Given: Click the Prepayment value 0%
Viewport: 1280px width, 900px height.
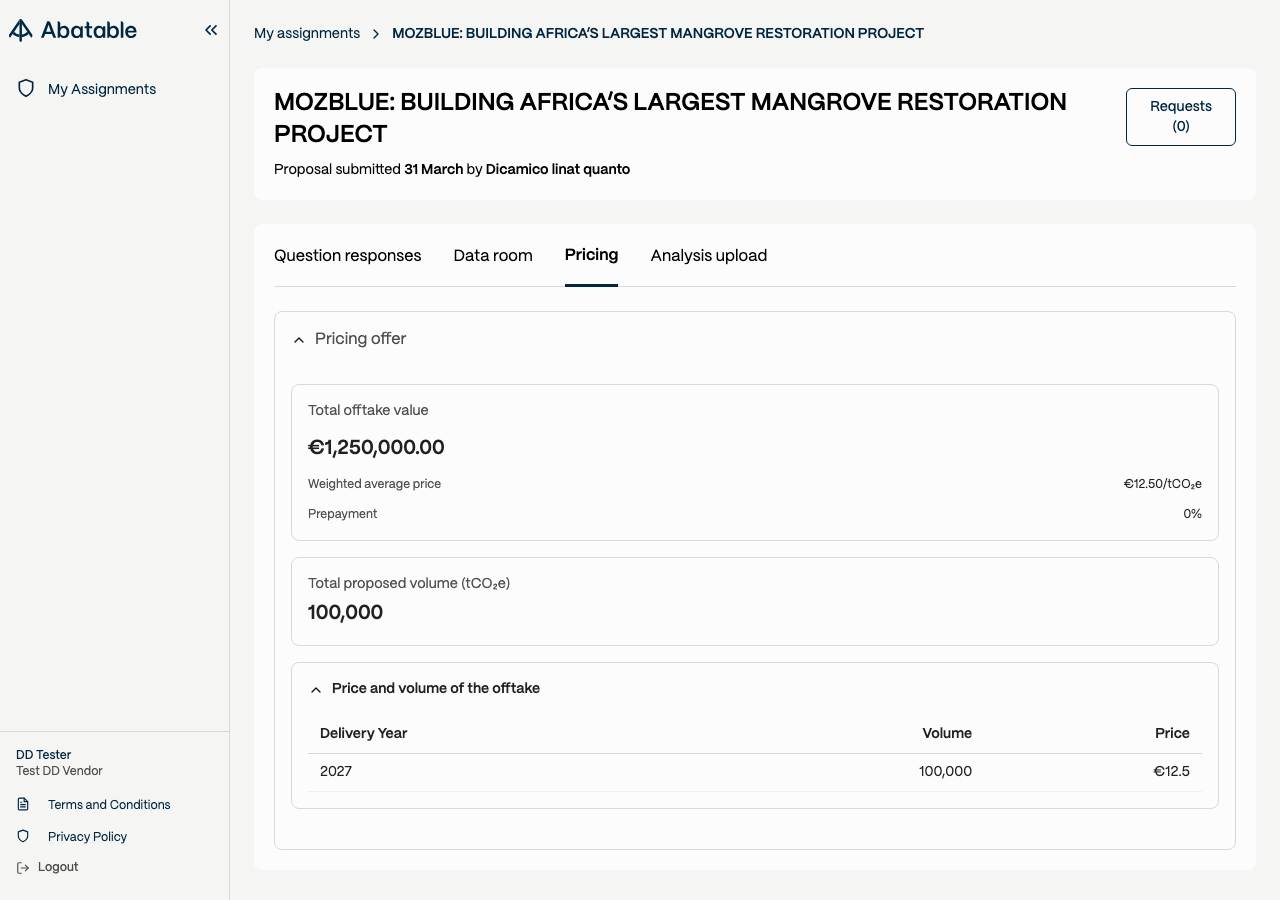Looking at the screenshot, I should 1192,514.
